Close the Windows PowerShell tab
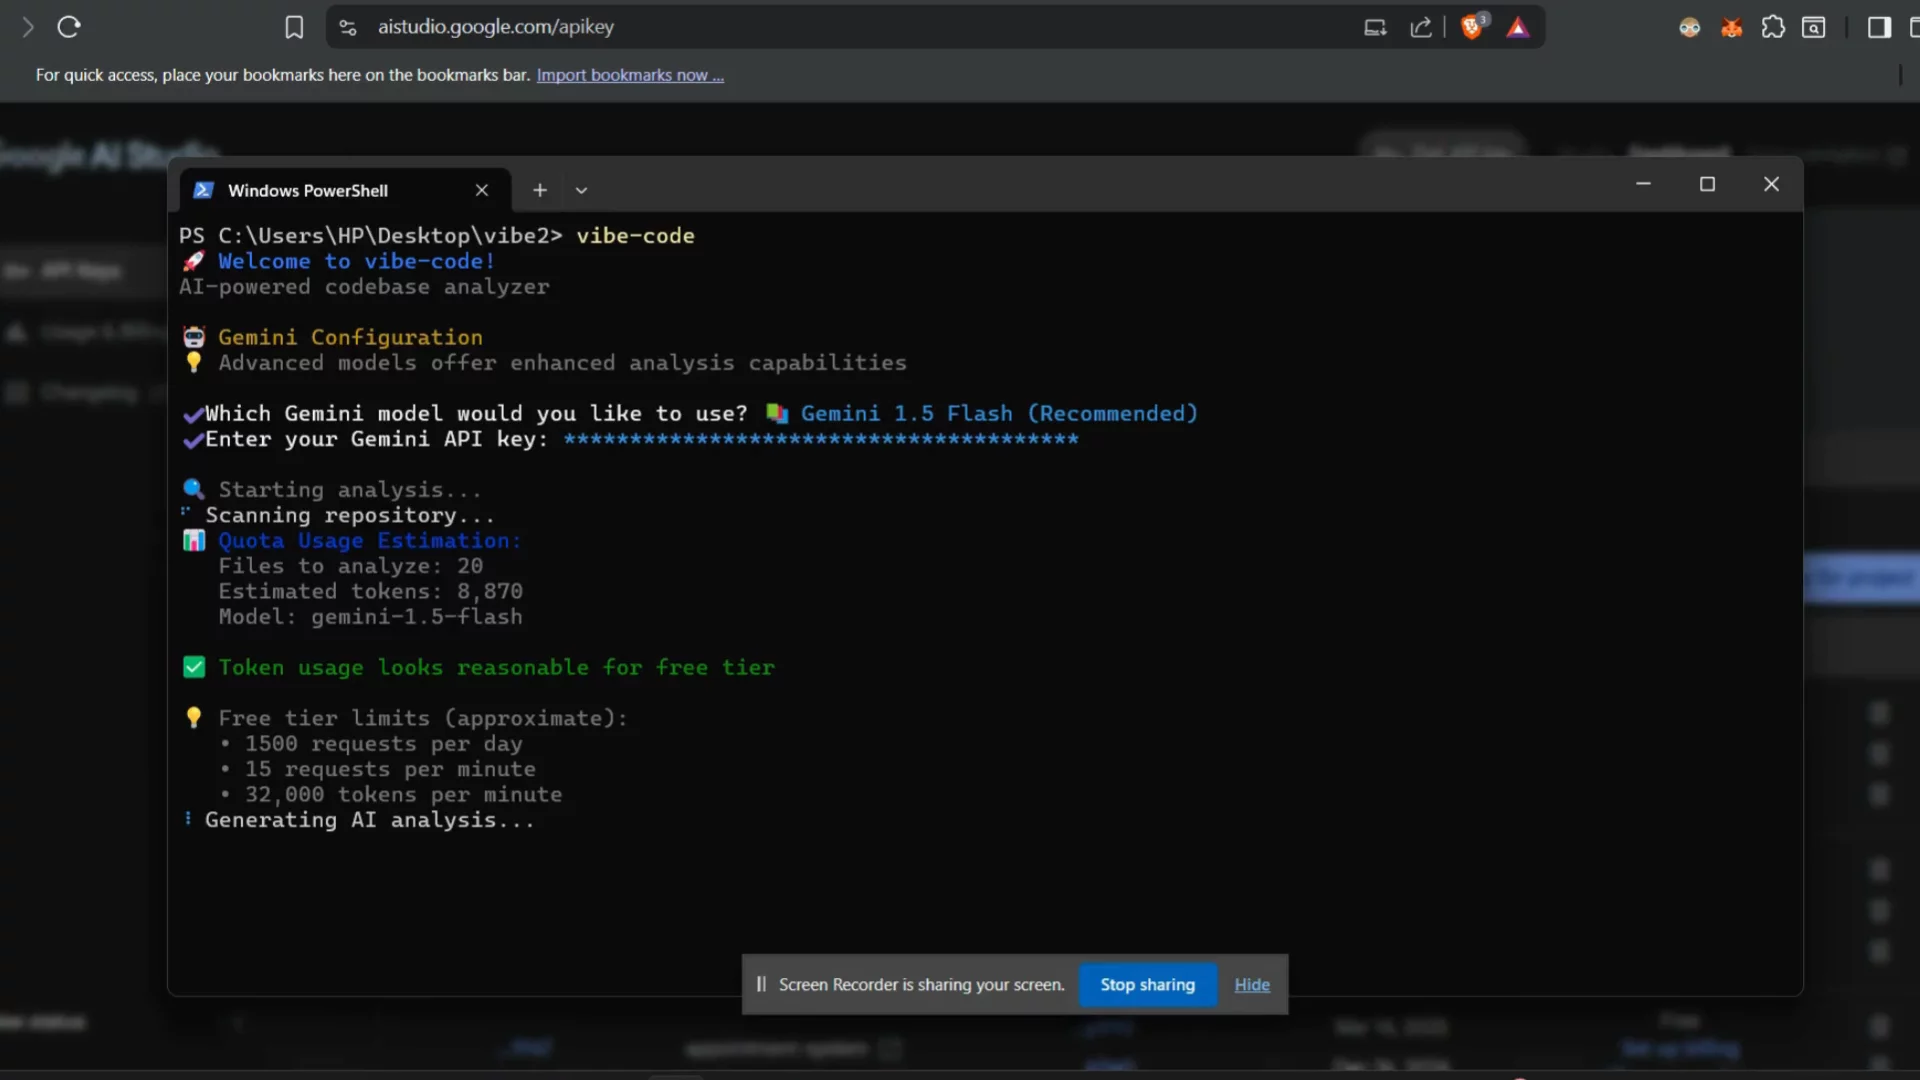The width and height of the screenshot is (1920, 1080). click(x=482, y=190)
